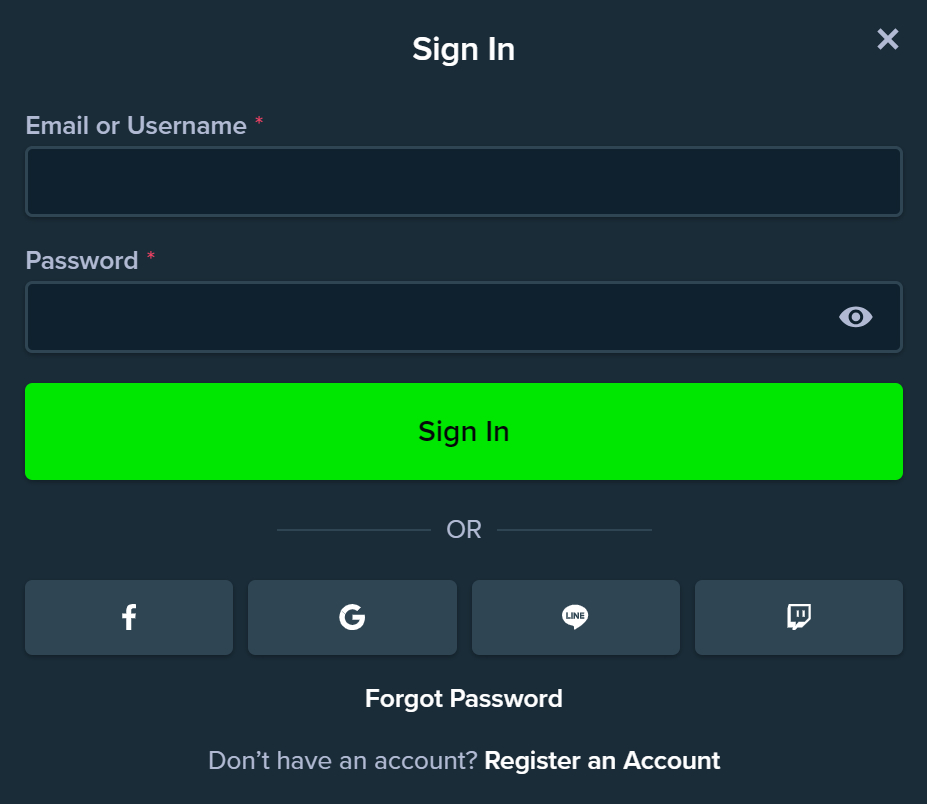Click the Sign In dialog heading
The width and height of the screenshot is (927, 804).
tap(463, 49)
